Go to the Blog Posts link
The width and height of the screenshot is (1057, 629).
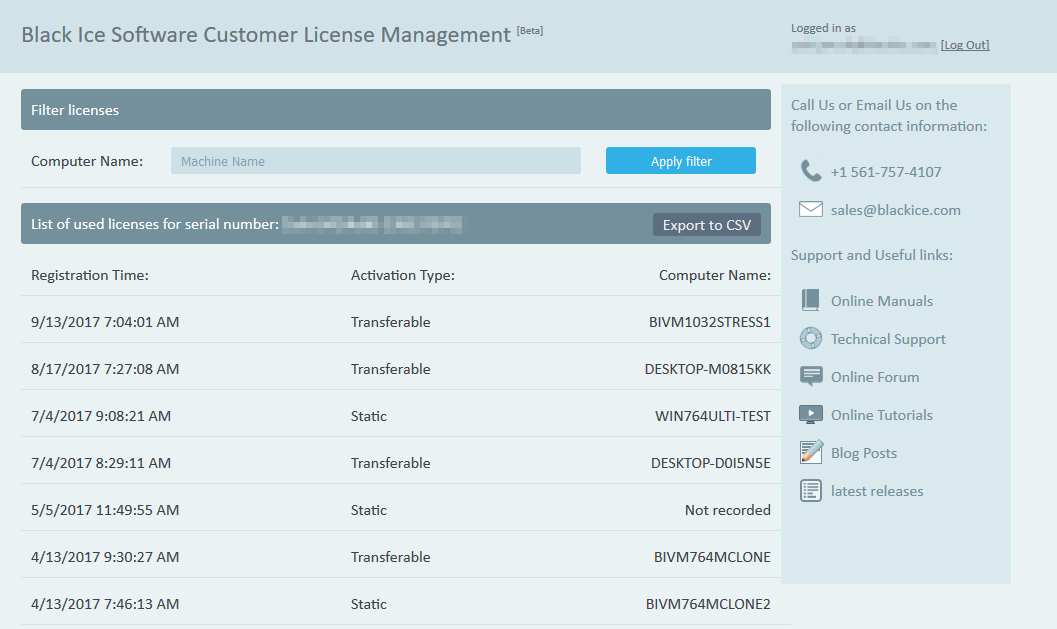864,453
